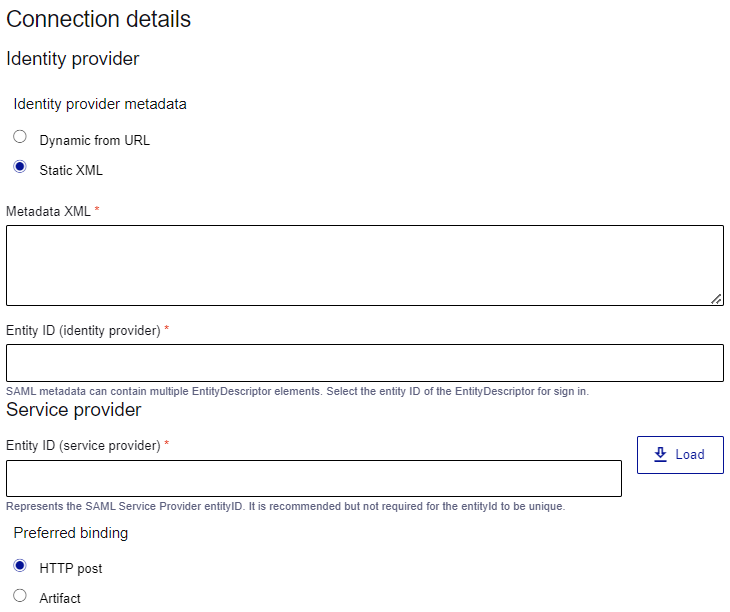Viewport: 730px width, 612px height.
Task: Click the SAML metadata EntityDescriptor help text
Action: (x=297, y=391)
